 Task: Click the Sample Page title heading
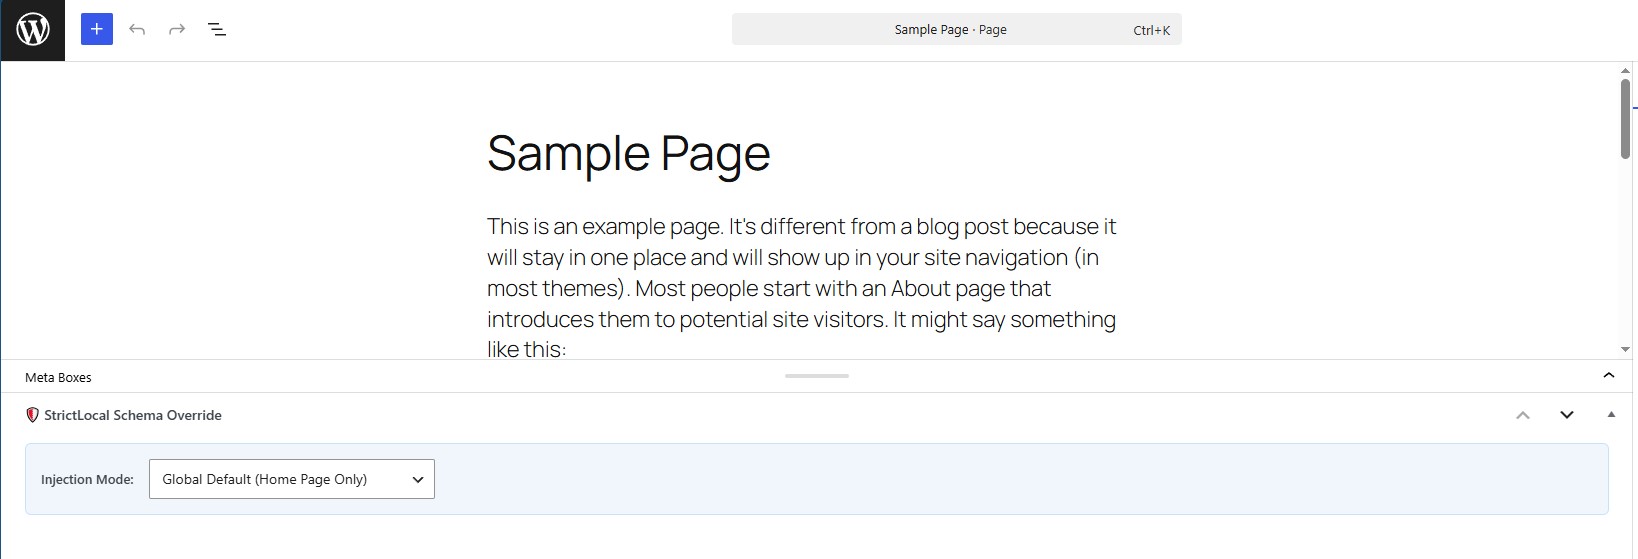[x=629, y=154]
